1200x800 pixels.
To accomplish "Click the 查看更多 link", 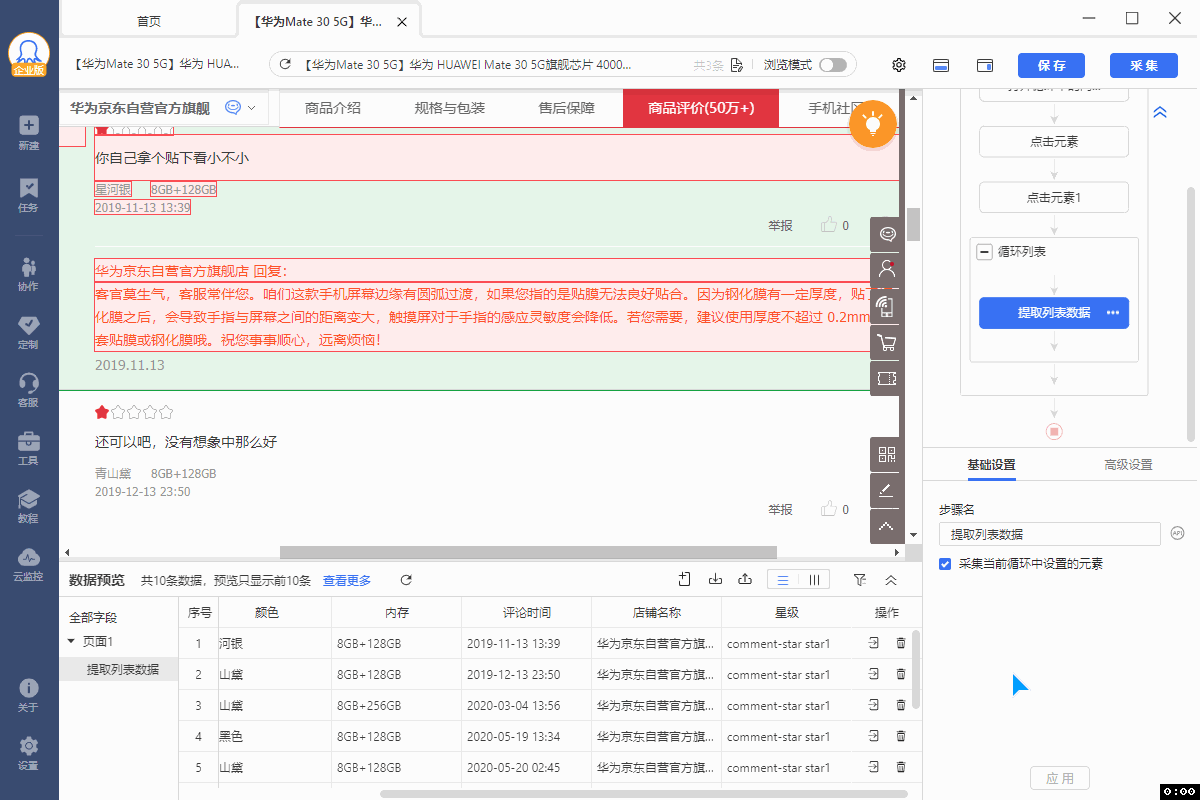I will pyautogui.click(x=347, y=580).
